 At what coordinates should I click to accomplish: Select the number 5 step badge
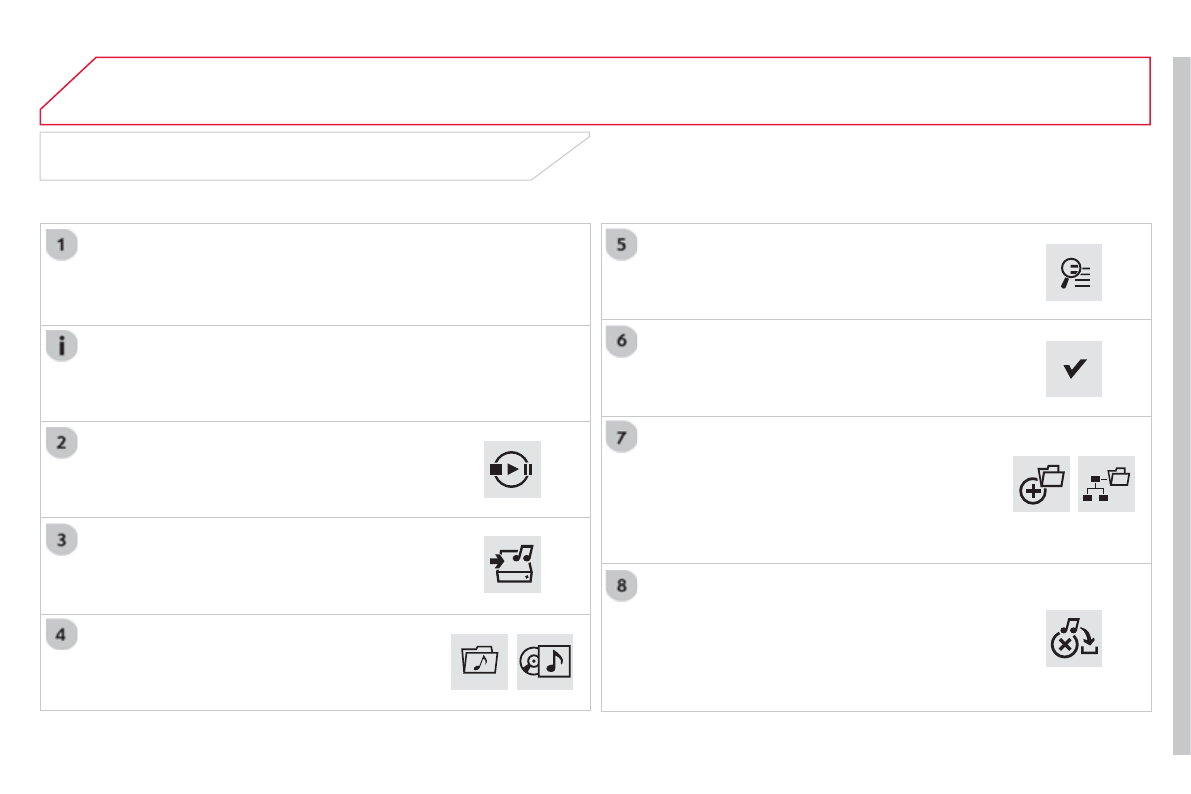[x=622, y=245]
